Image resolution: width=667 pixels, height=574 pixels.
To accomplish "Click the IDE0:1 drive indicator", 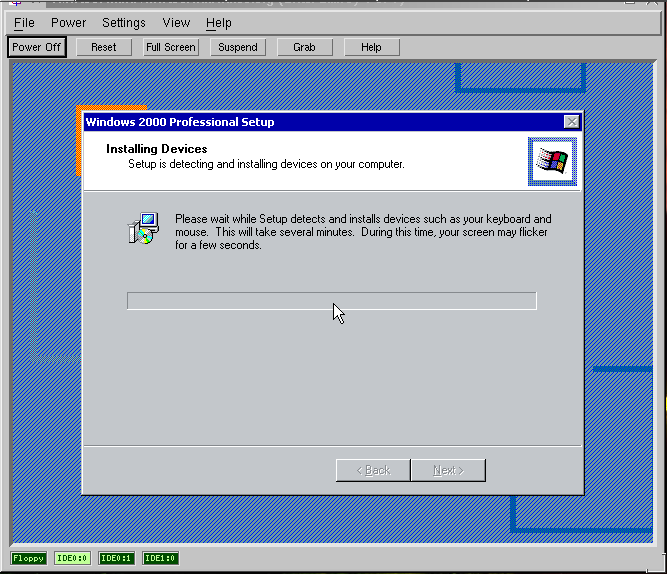I will click(x=116, y=558).
